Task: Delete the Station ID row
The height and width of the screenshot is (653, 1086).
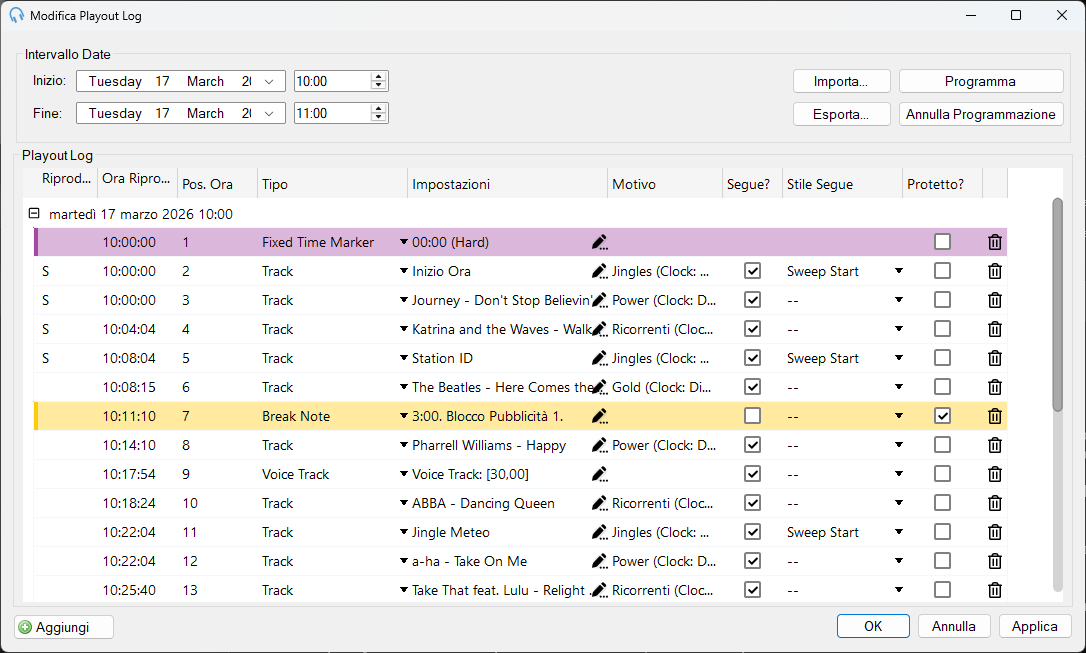Action: tap(995, 359)
